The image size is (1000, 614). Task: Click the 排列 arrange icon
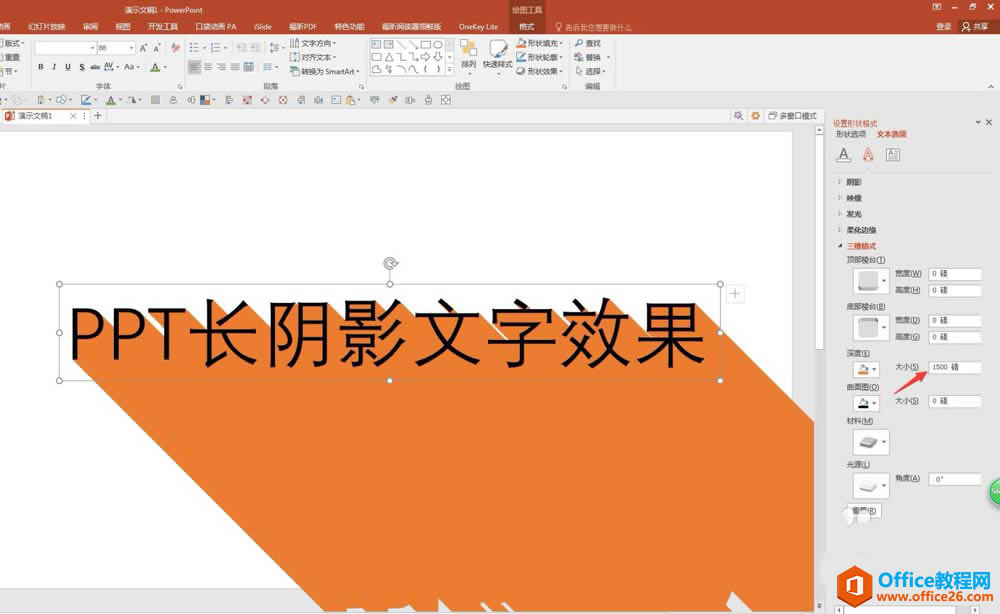(469, 54)
